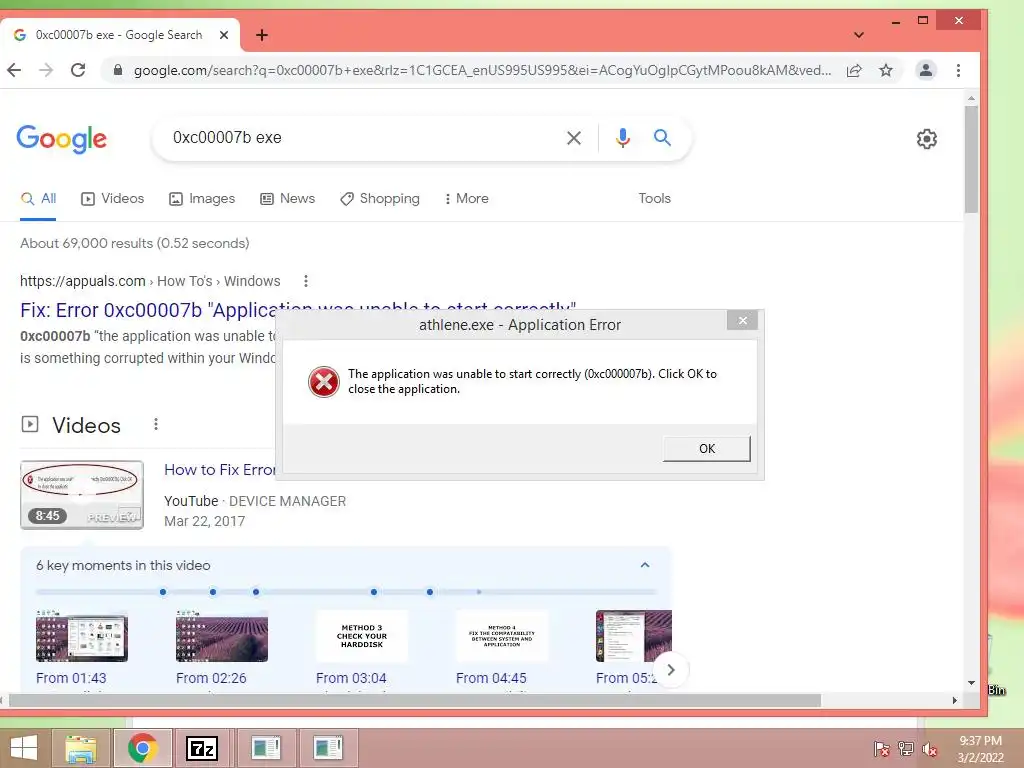1024x768 pixels.
Task: Click the Action Center flag tray icon
Action: pos(881,749)
